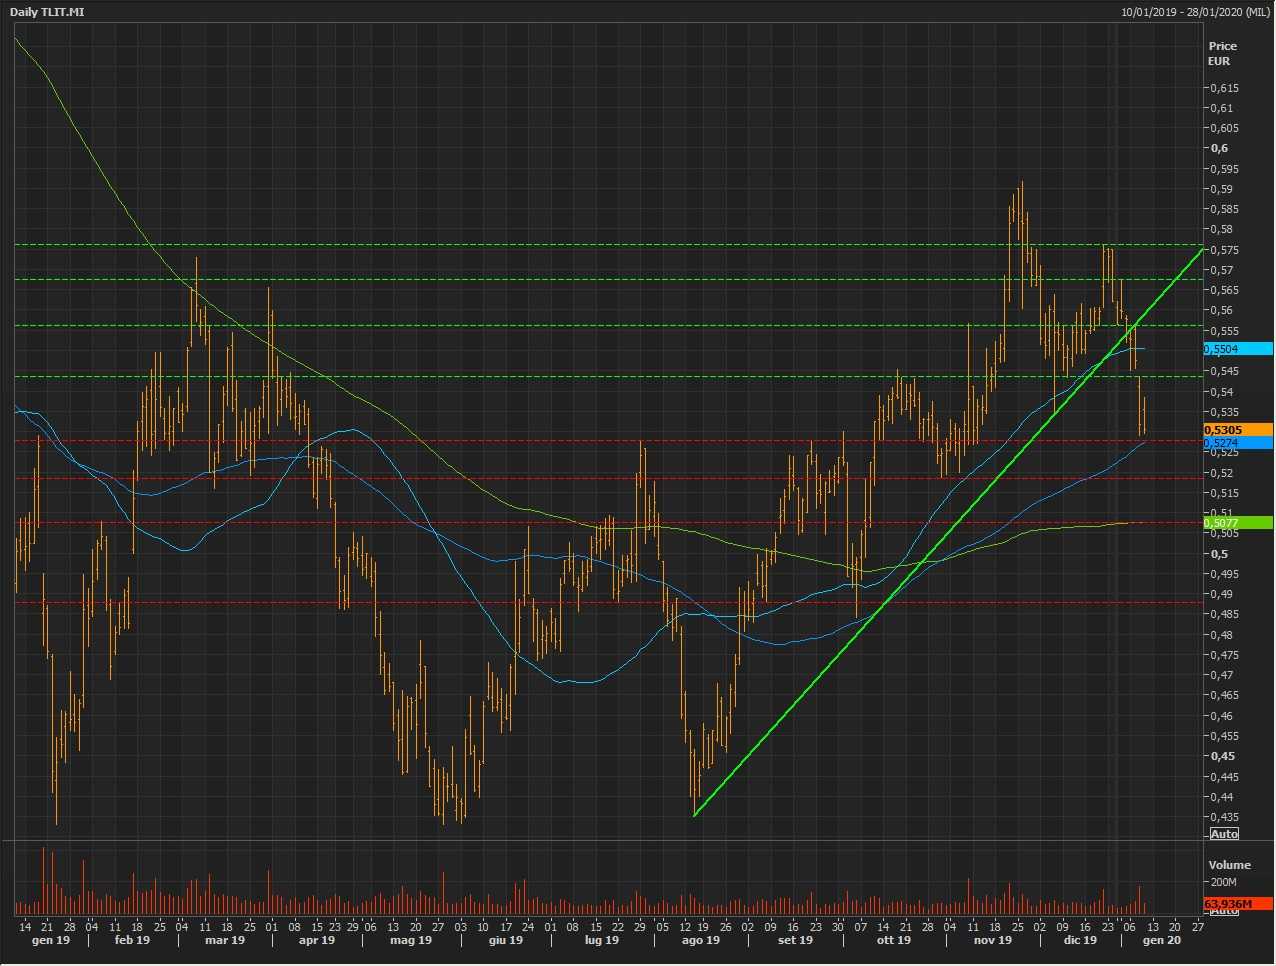The width and height of the screenshot is (1276, 966).
Task: Click the 0,575 price axis label
Action: coord(1224,250)
